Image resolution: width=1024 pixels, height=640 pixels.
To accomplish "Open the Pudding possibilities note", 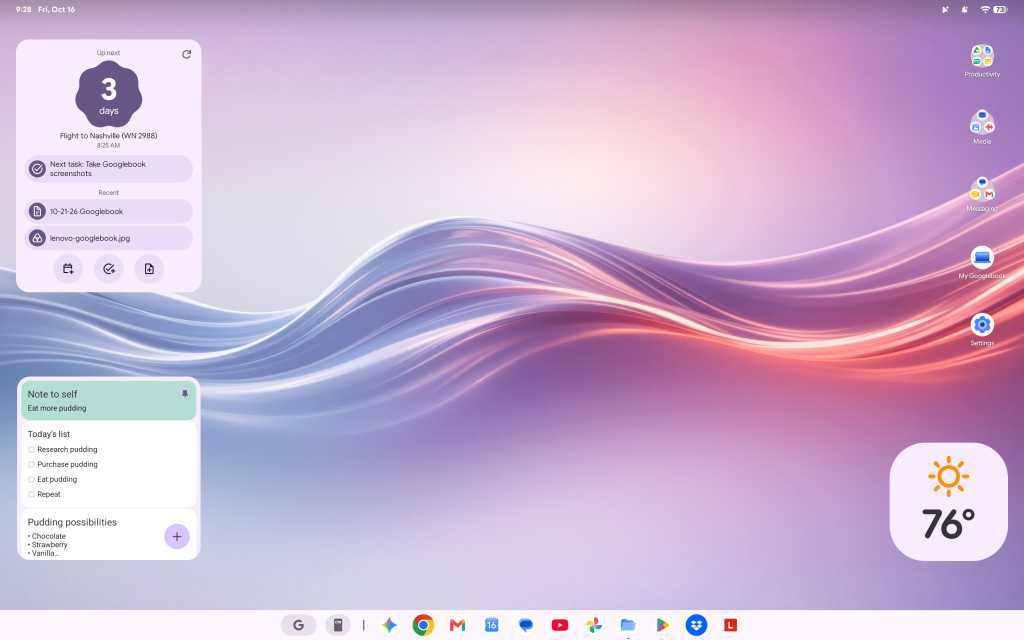I will coord(108,534).
